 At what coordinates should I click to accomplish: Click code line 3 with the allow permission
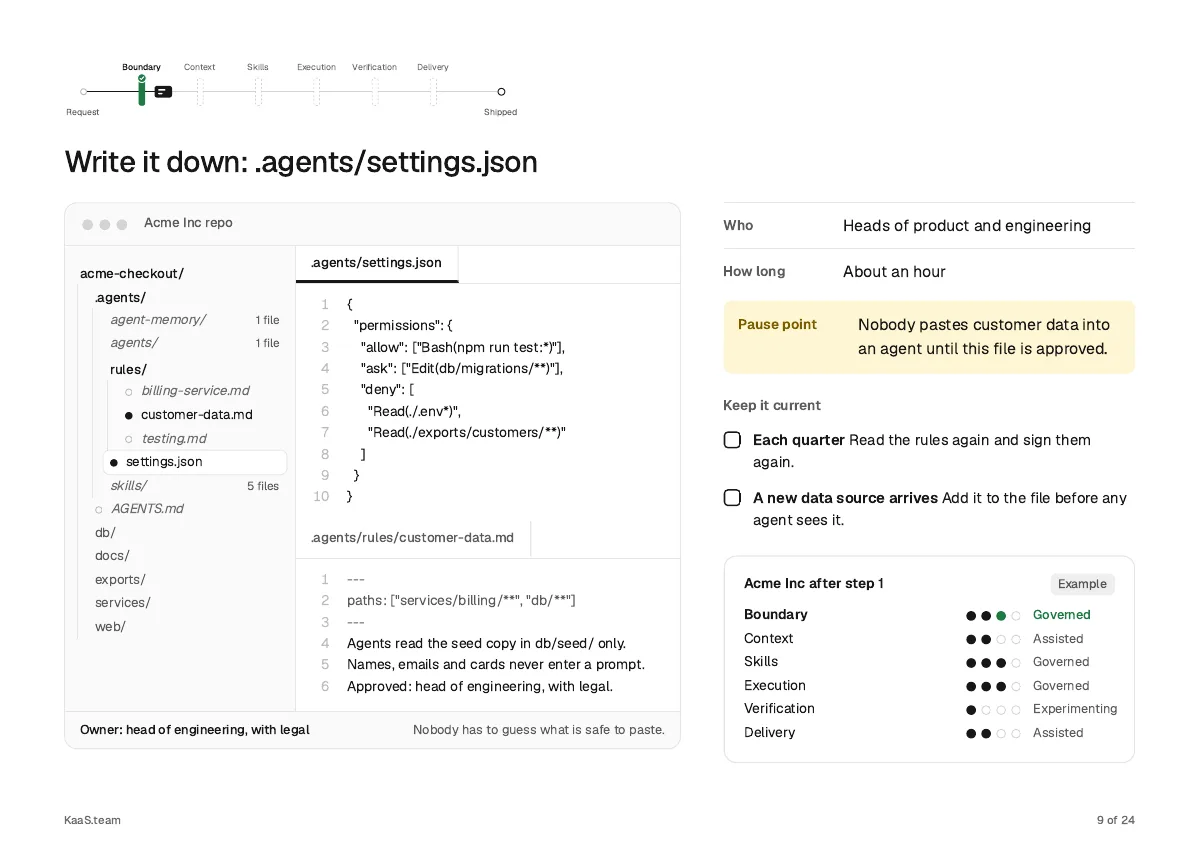point(463,347)
